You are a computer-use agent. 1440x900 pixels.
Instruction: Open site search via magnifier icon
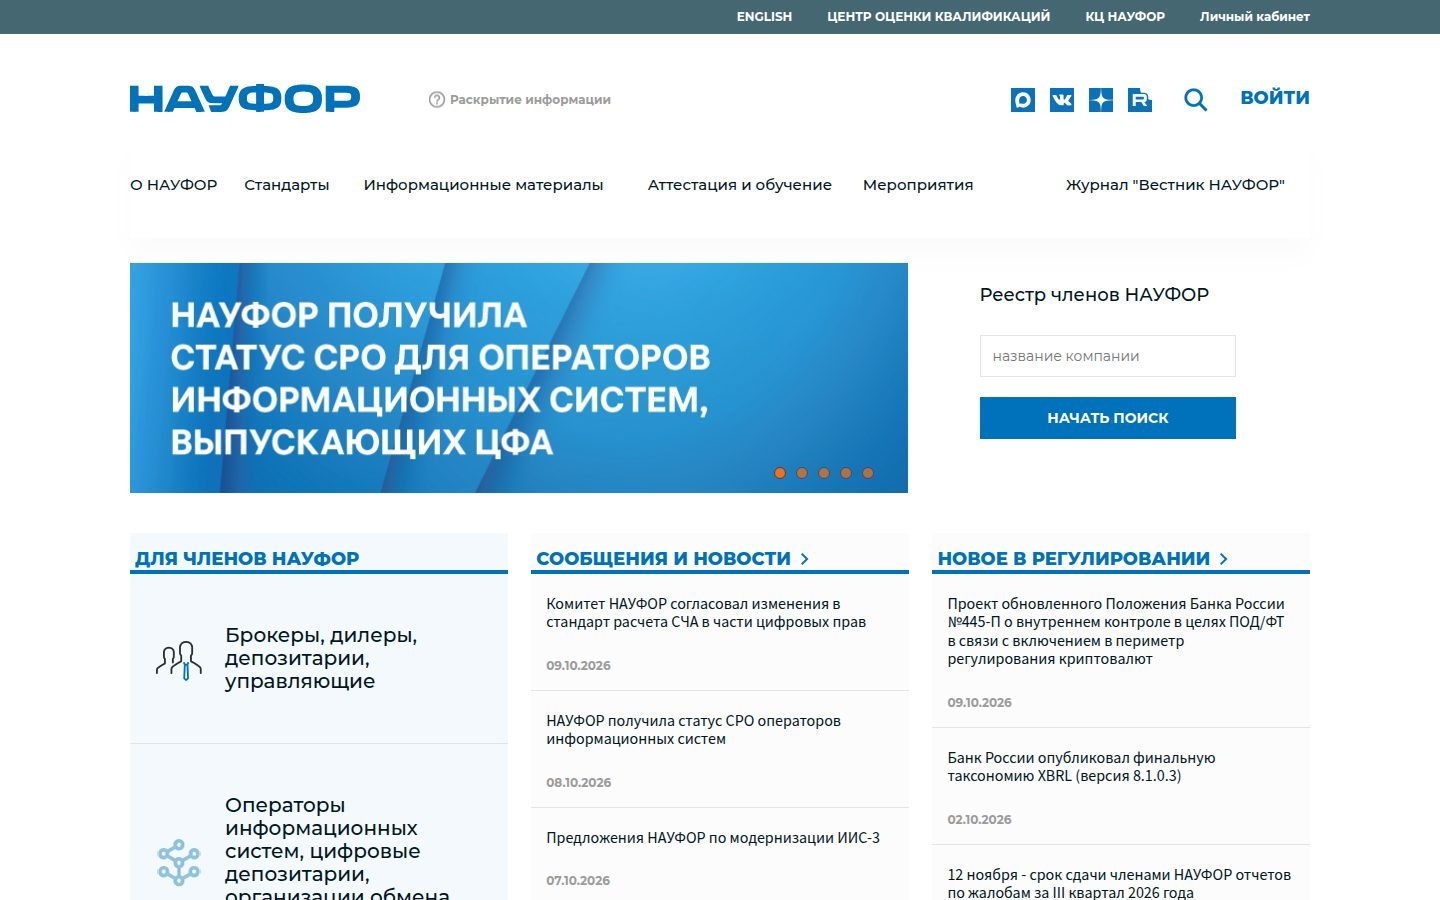click(x=1196, y=100)
